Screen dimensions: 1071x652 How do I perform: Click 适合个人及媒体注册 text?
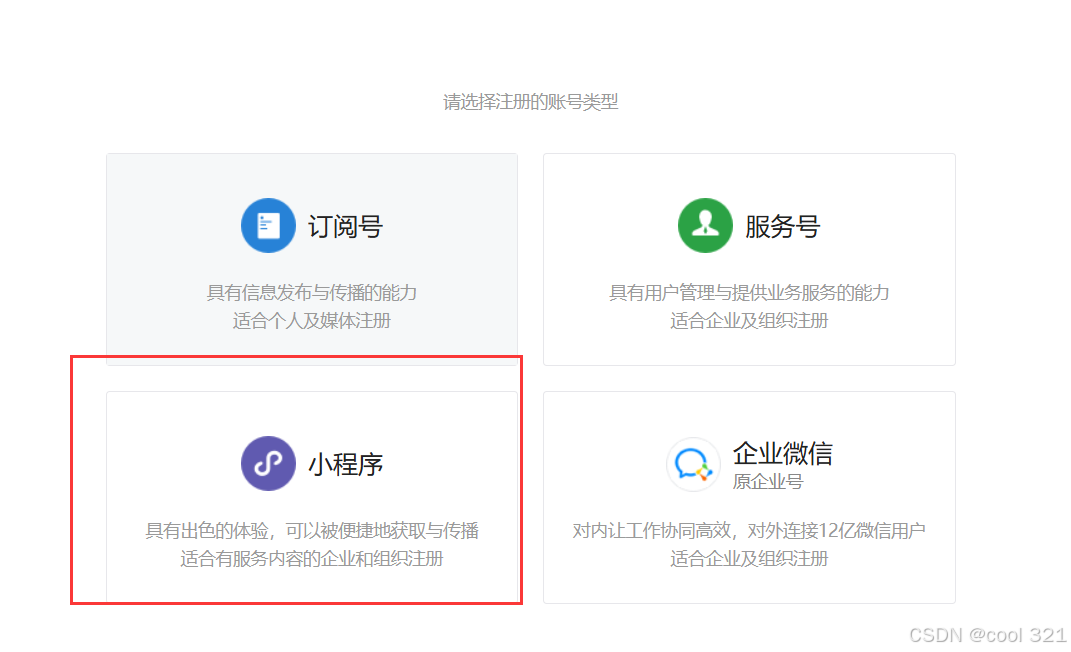click(x=311, y=321)
